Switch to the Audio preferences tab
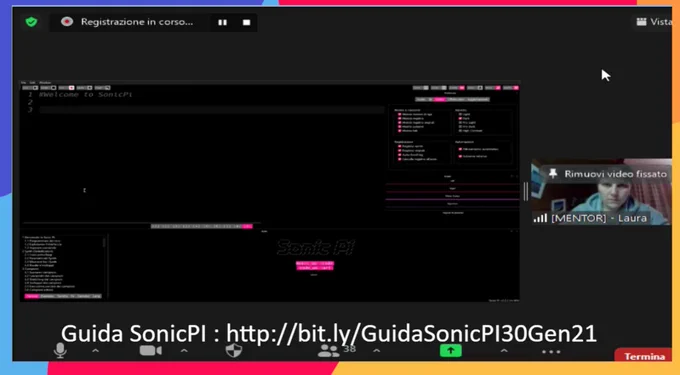680x375 pixels. tap(421, 99)
